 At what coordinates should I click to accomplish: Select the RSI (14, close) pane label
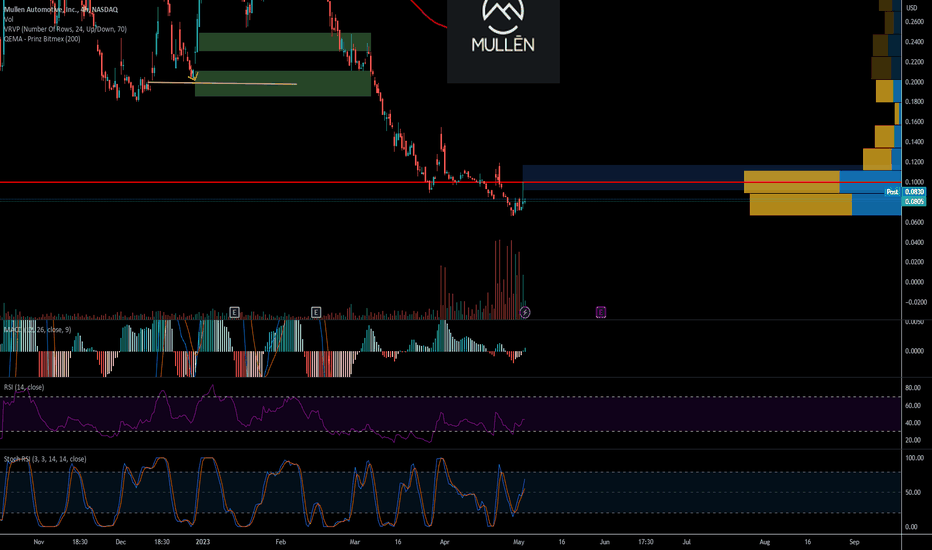point(24,387)
